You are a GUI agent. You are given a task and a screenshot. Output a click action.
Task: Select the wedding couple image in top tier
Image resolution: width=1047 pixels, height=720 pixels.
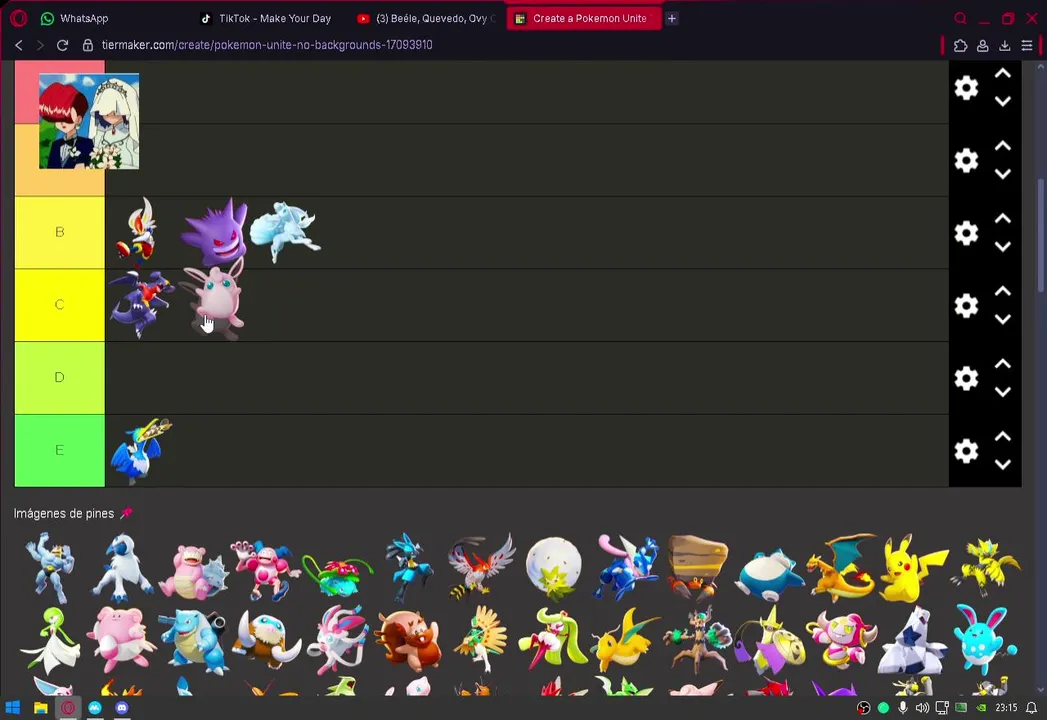89,121
